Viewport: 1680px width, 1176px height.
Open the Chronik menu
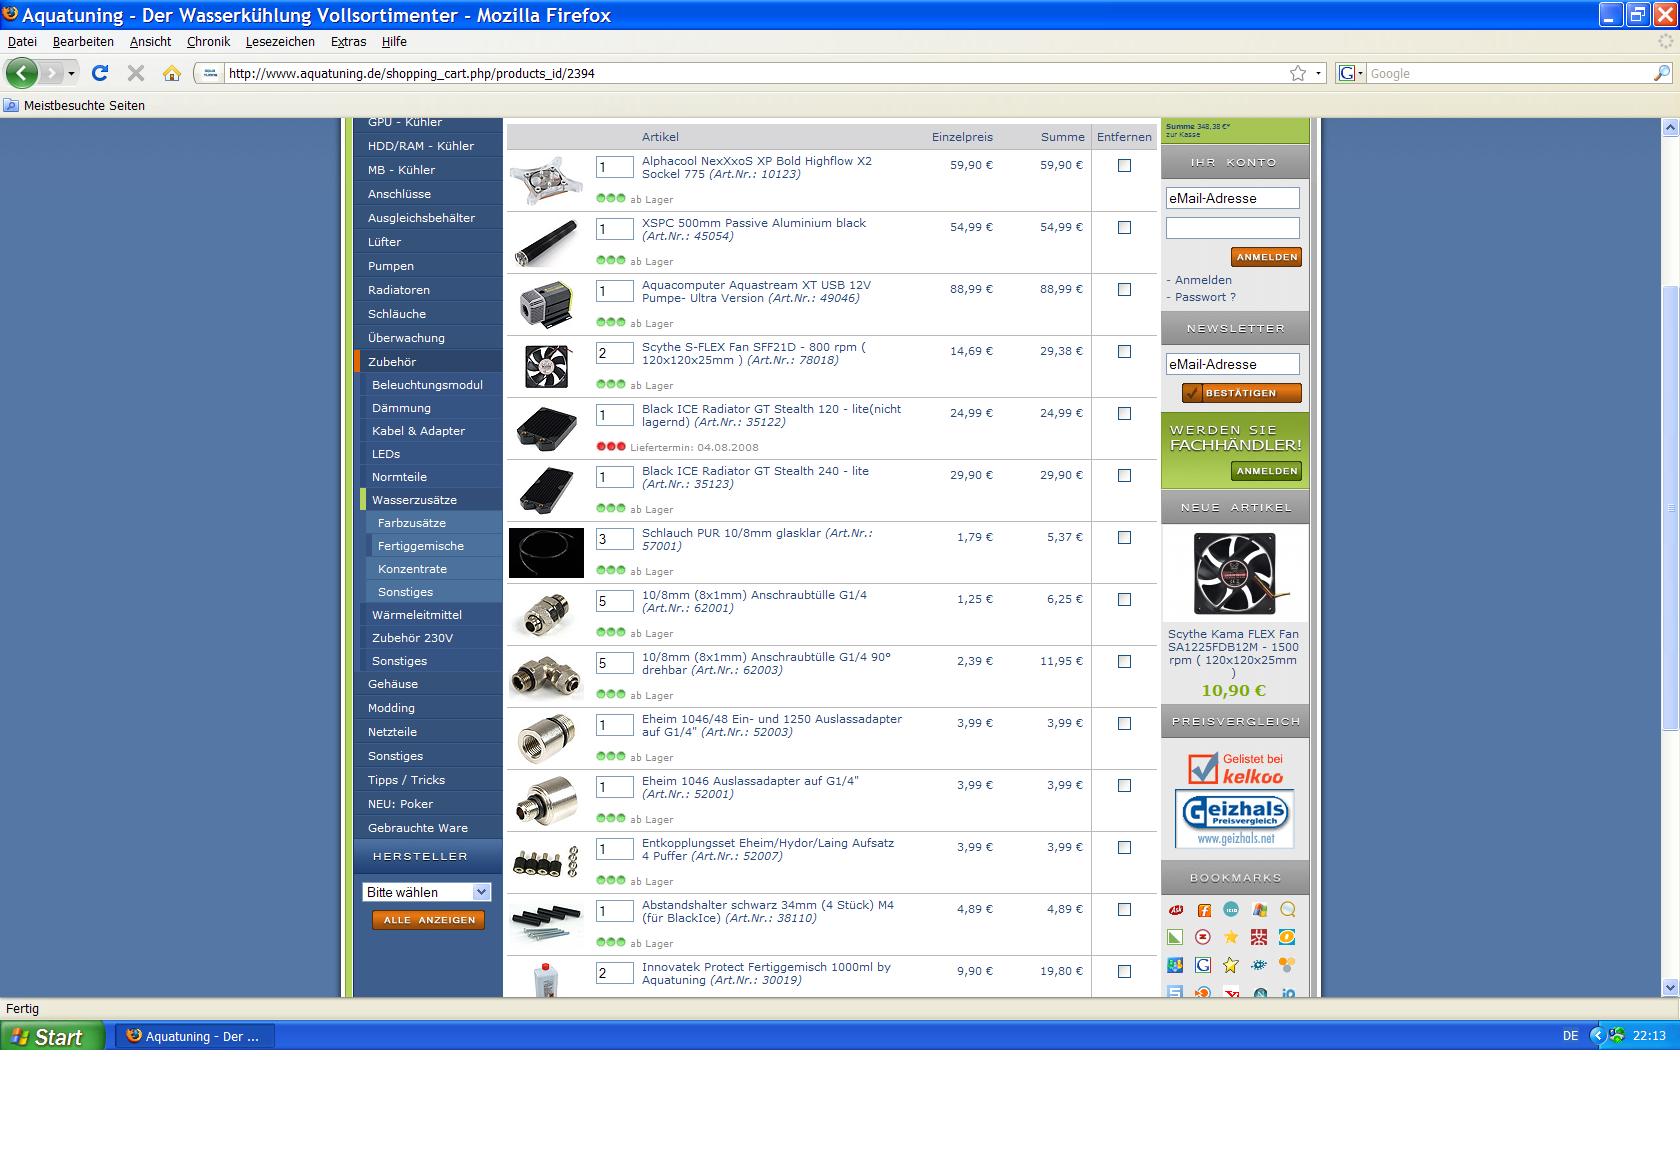(x=208, y=42)
